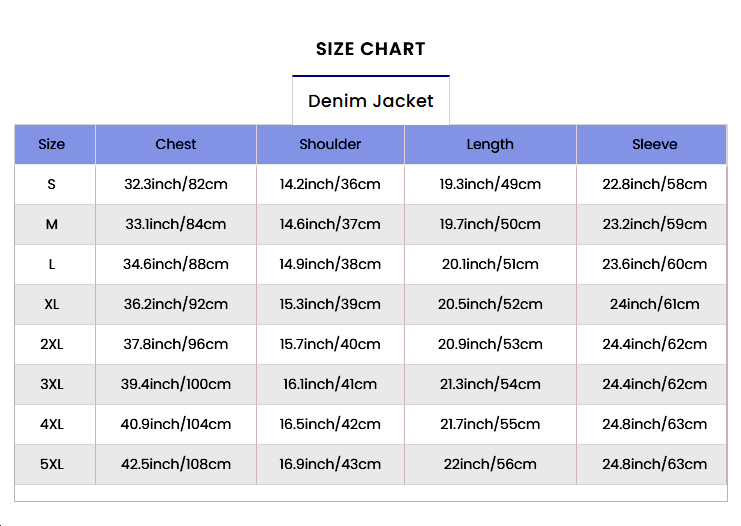
Task: Click the Sleeve column header
Action: 654,144
